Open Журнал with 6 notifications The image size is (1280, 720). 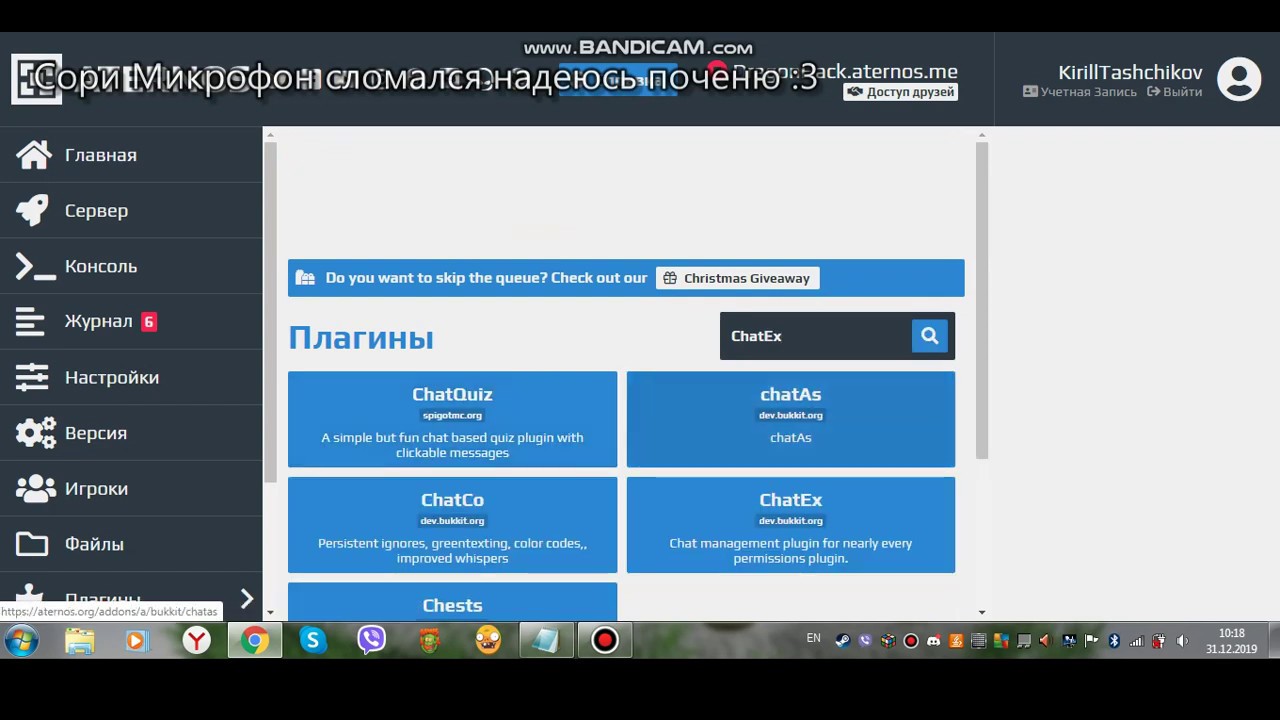pyautogui.click(x=131, y=322)
